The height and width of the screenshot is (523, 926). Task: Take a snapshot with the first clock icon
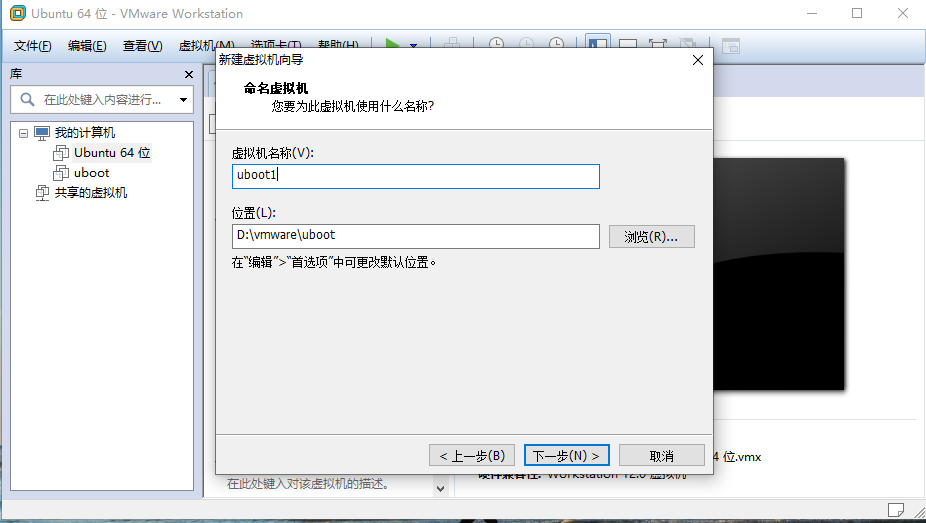497,44
